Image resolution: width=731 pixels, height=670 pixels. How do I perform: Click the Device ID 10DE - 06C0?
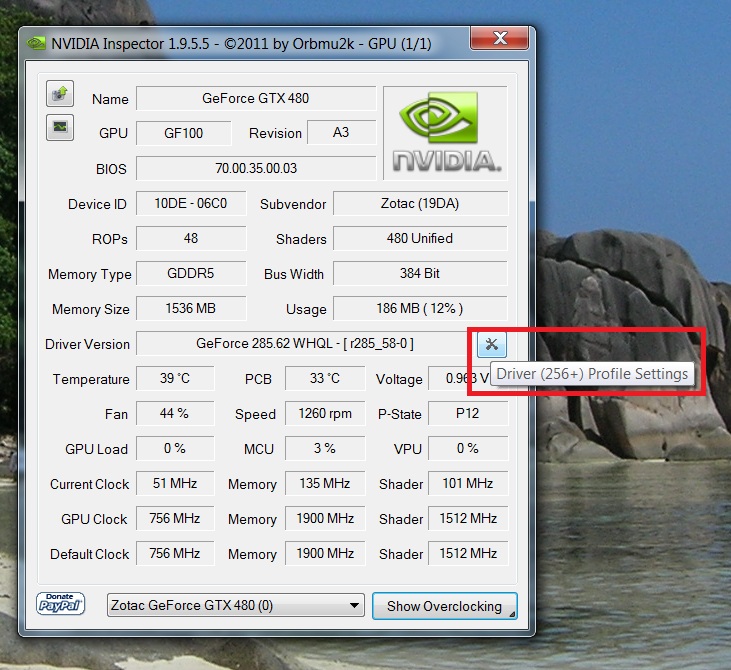click(191, 203)
